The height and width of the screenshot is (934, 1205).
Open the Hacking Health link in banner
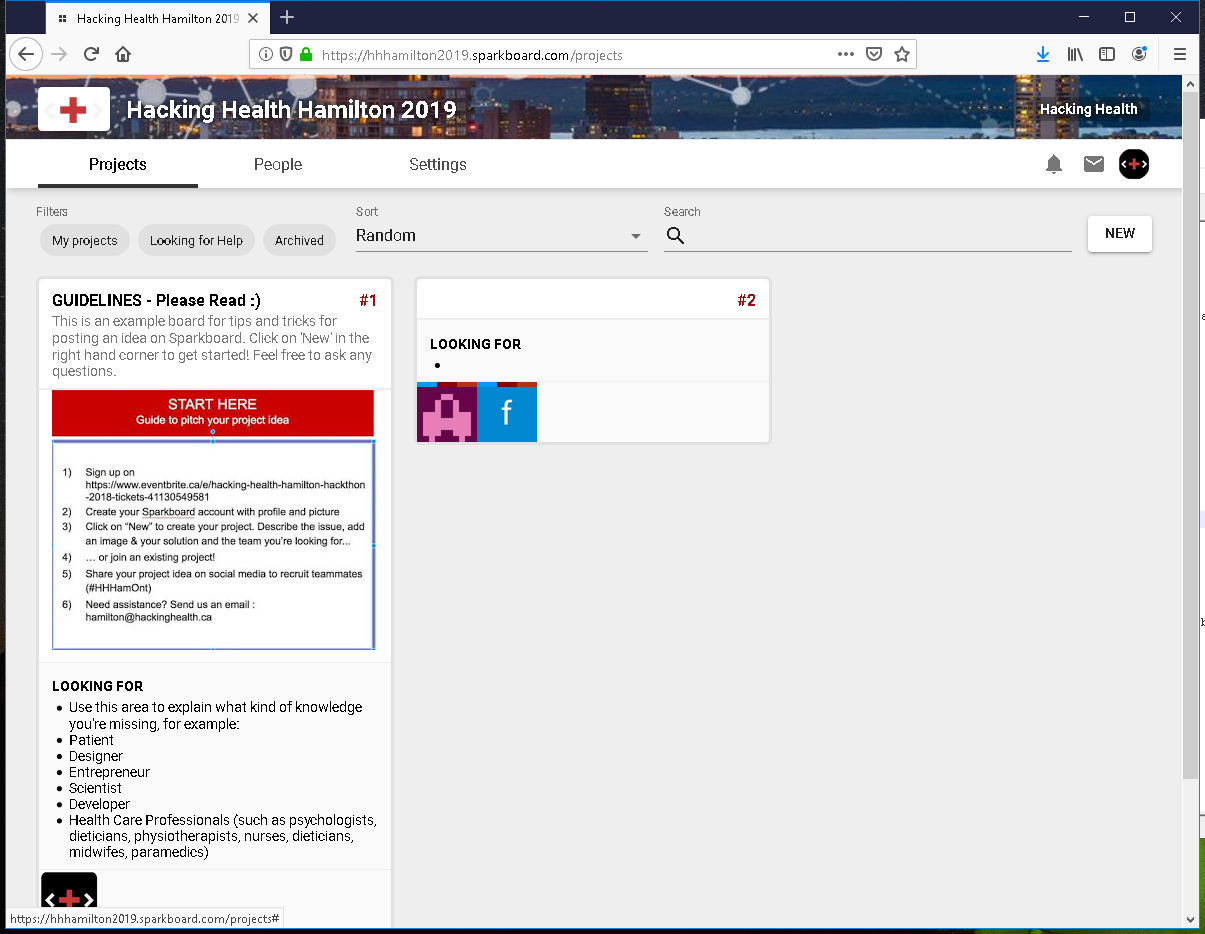(1089, 109)
